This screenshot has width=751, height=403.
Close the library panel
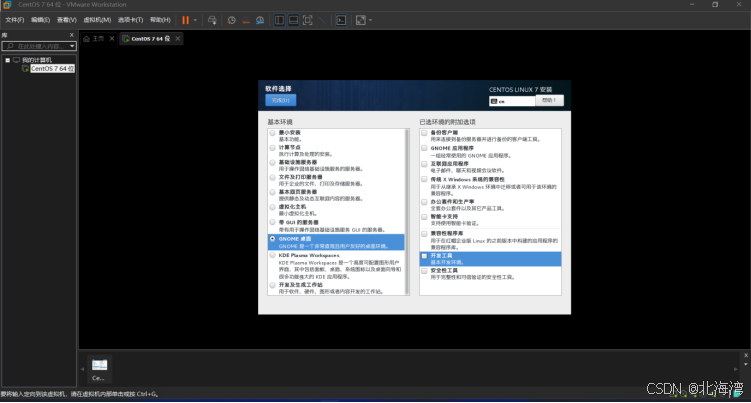click(72, 35)
